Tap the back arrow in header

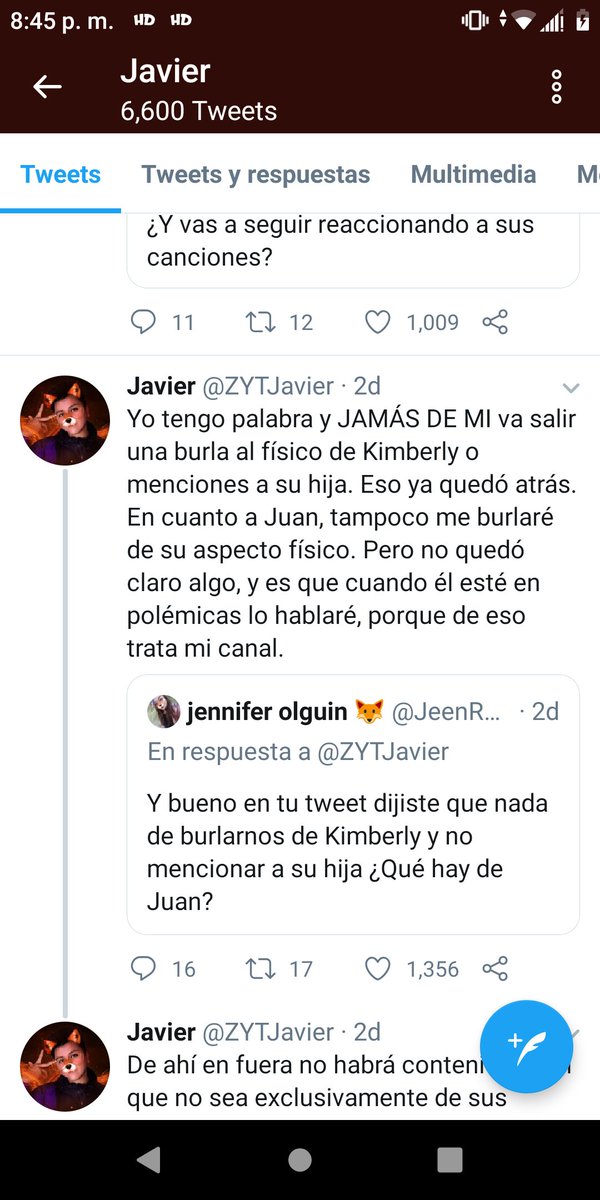[47, 87]
